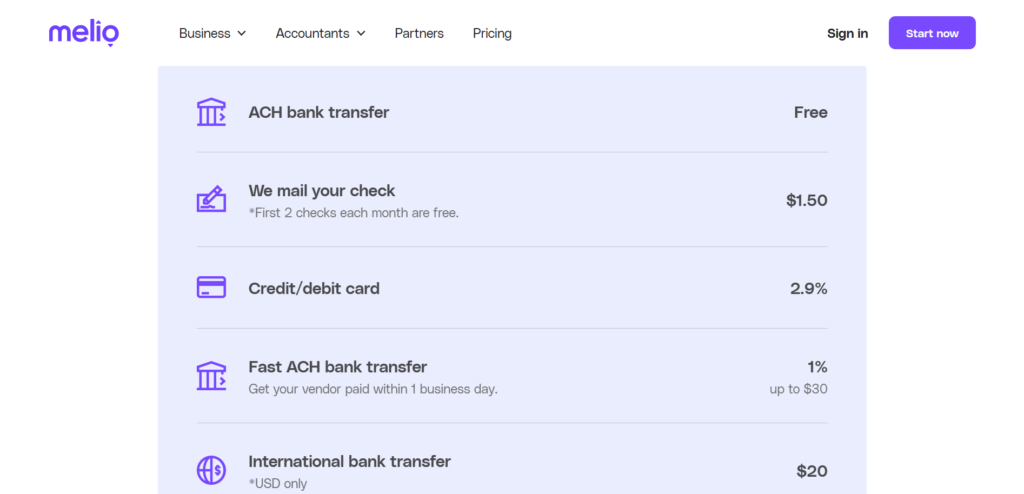
Task: Click the Credit/debit card label
Action: pos(314,288)
